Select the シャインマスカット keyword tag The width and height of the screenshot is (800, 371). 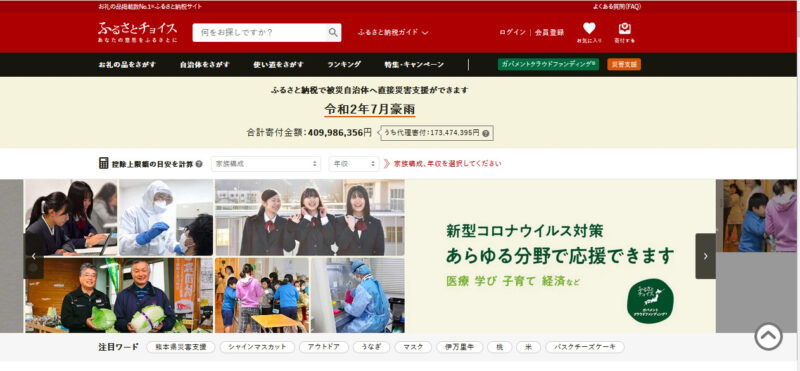(257, 347)
